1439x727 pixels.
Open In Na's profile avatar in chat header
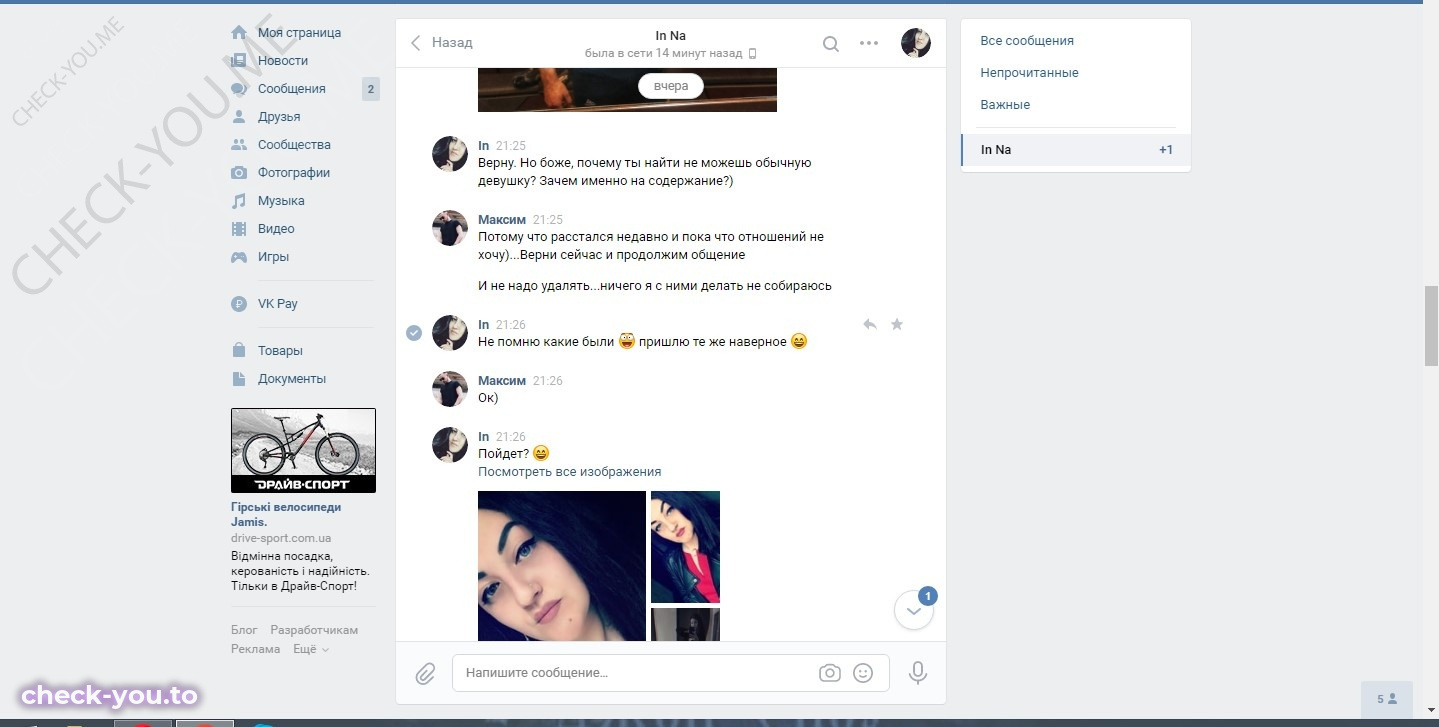(916, 43)
